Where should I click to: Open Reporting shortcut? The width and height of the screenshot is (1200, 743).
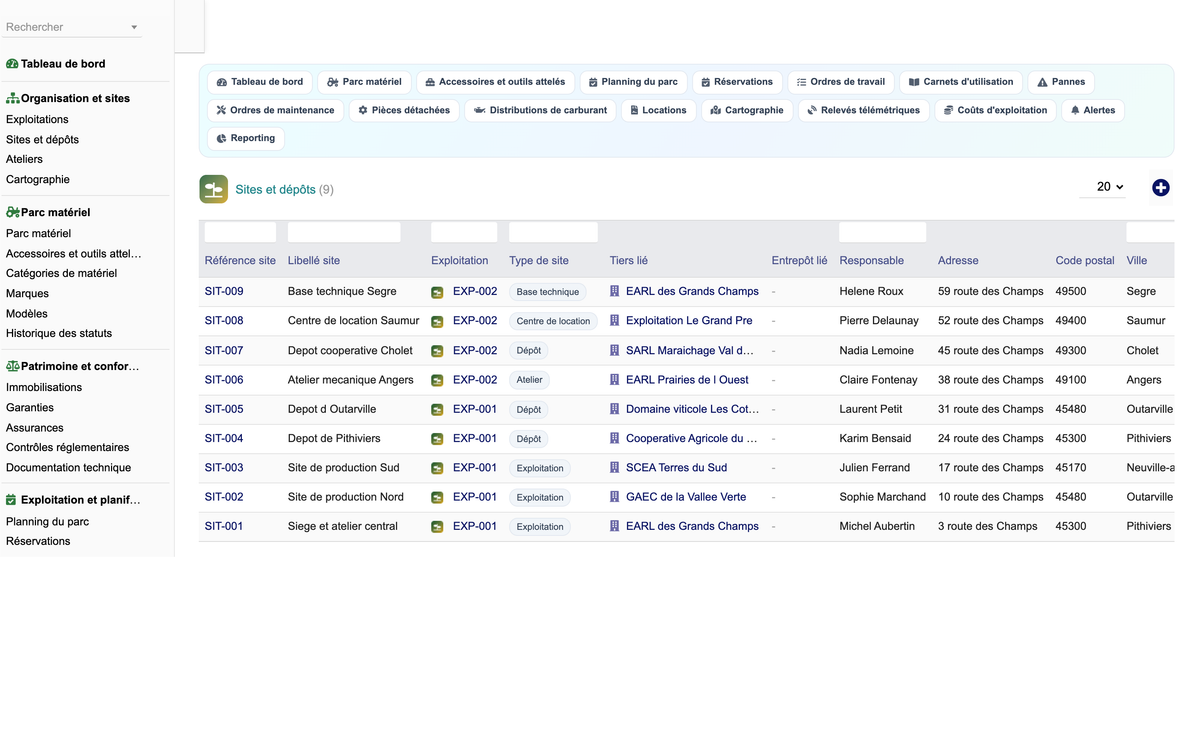click(x=246, y=138)
